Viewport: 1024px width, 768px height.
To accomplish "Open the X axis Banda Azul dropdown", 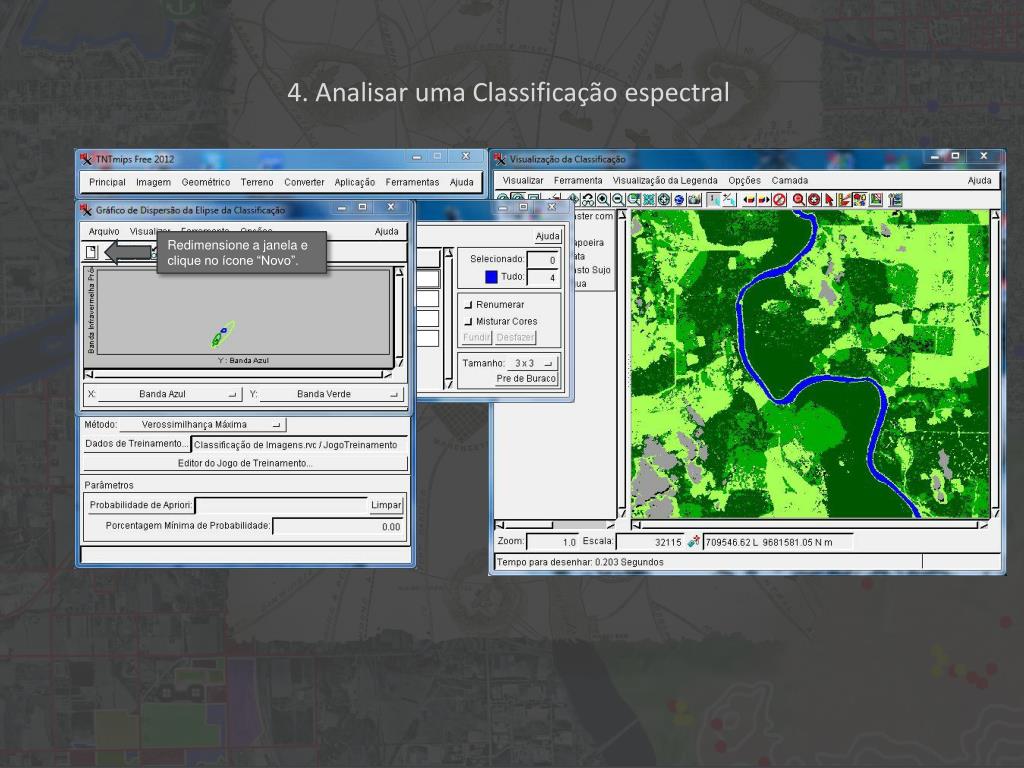I will tap(168, 394).
